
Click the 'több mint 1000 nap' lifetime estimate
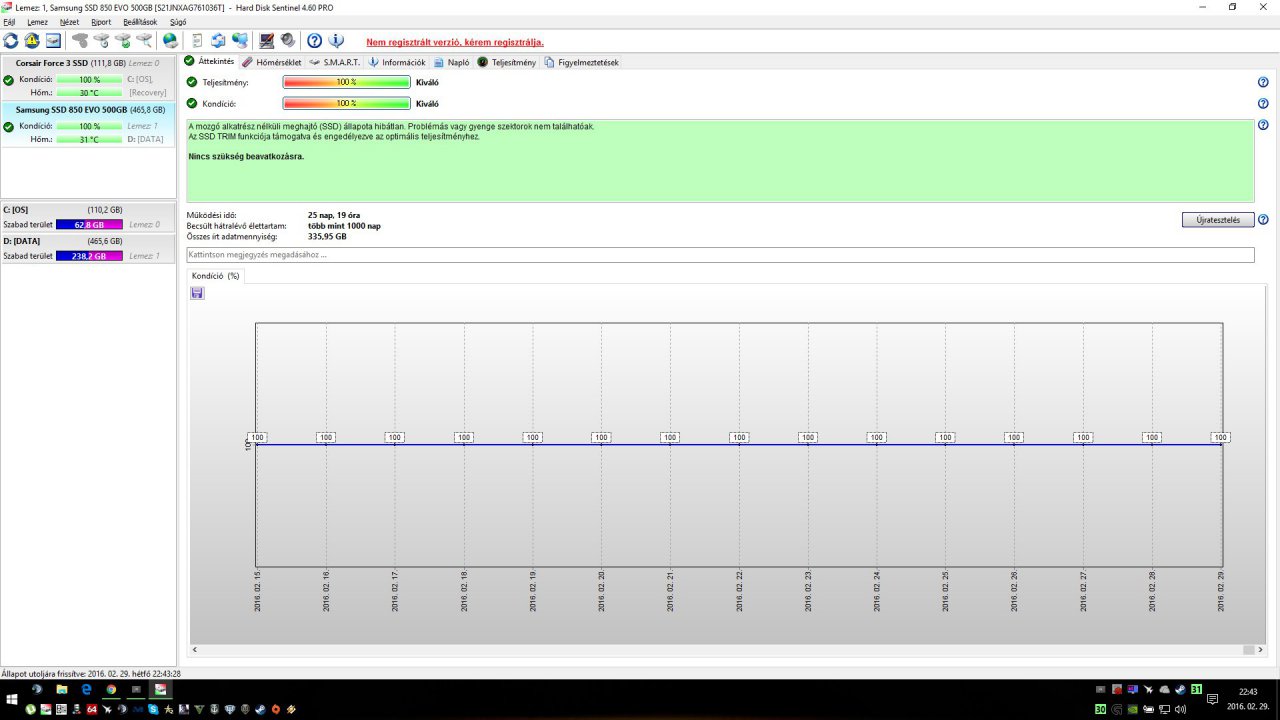click(x=344, y=226)
